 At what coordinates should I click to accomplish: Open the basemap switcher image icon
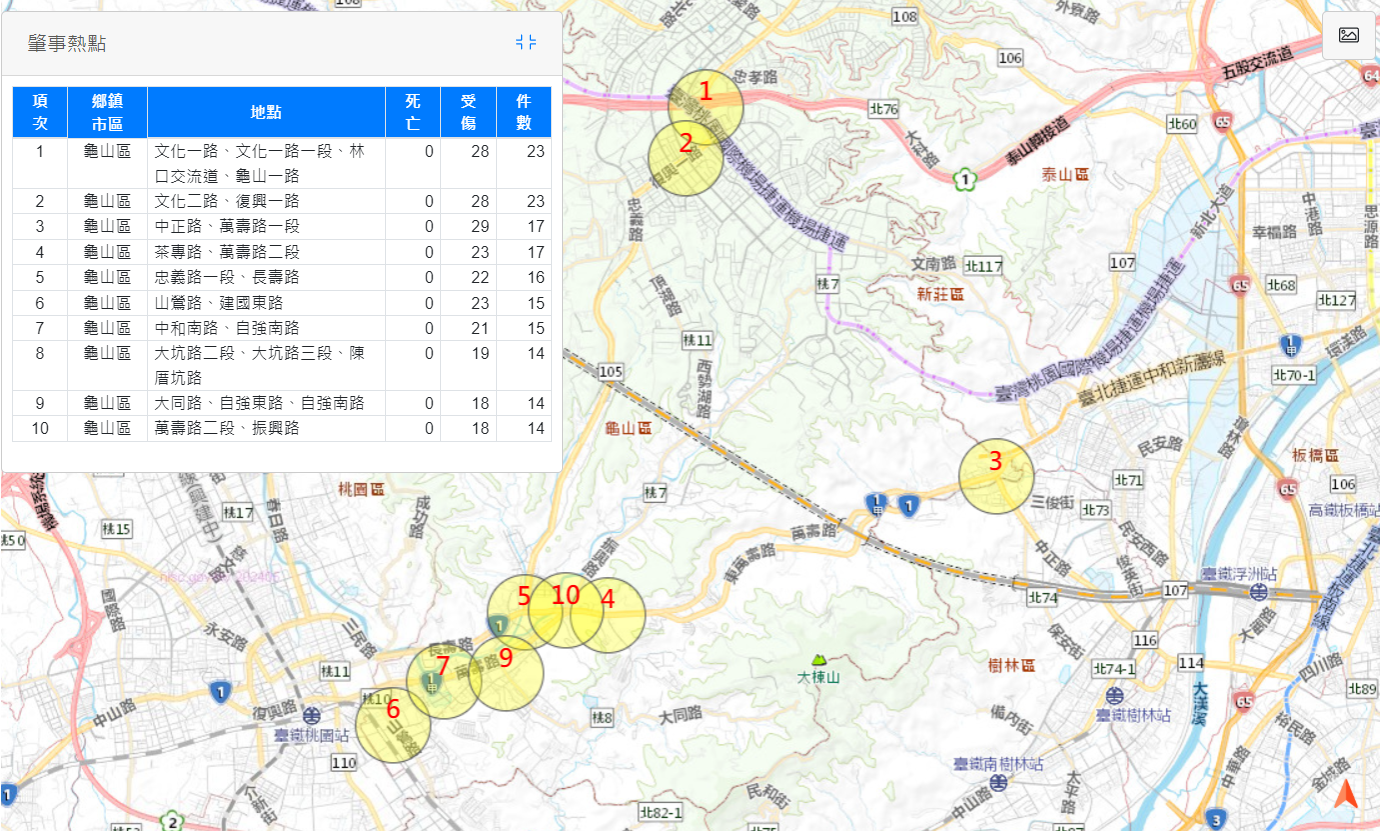[1348, 35]
